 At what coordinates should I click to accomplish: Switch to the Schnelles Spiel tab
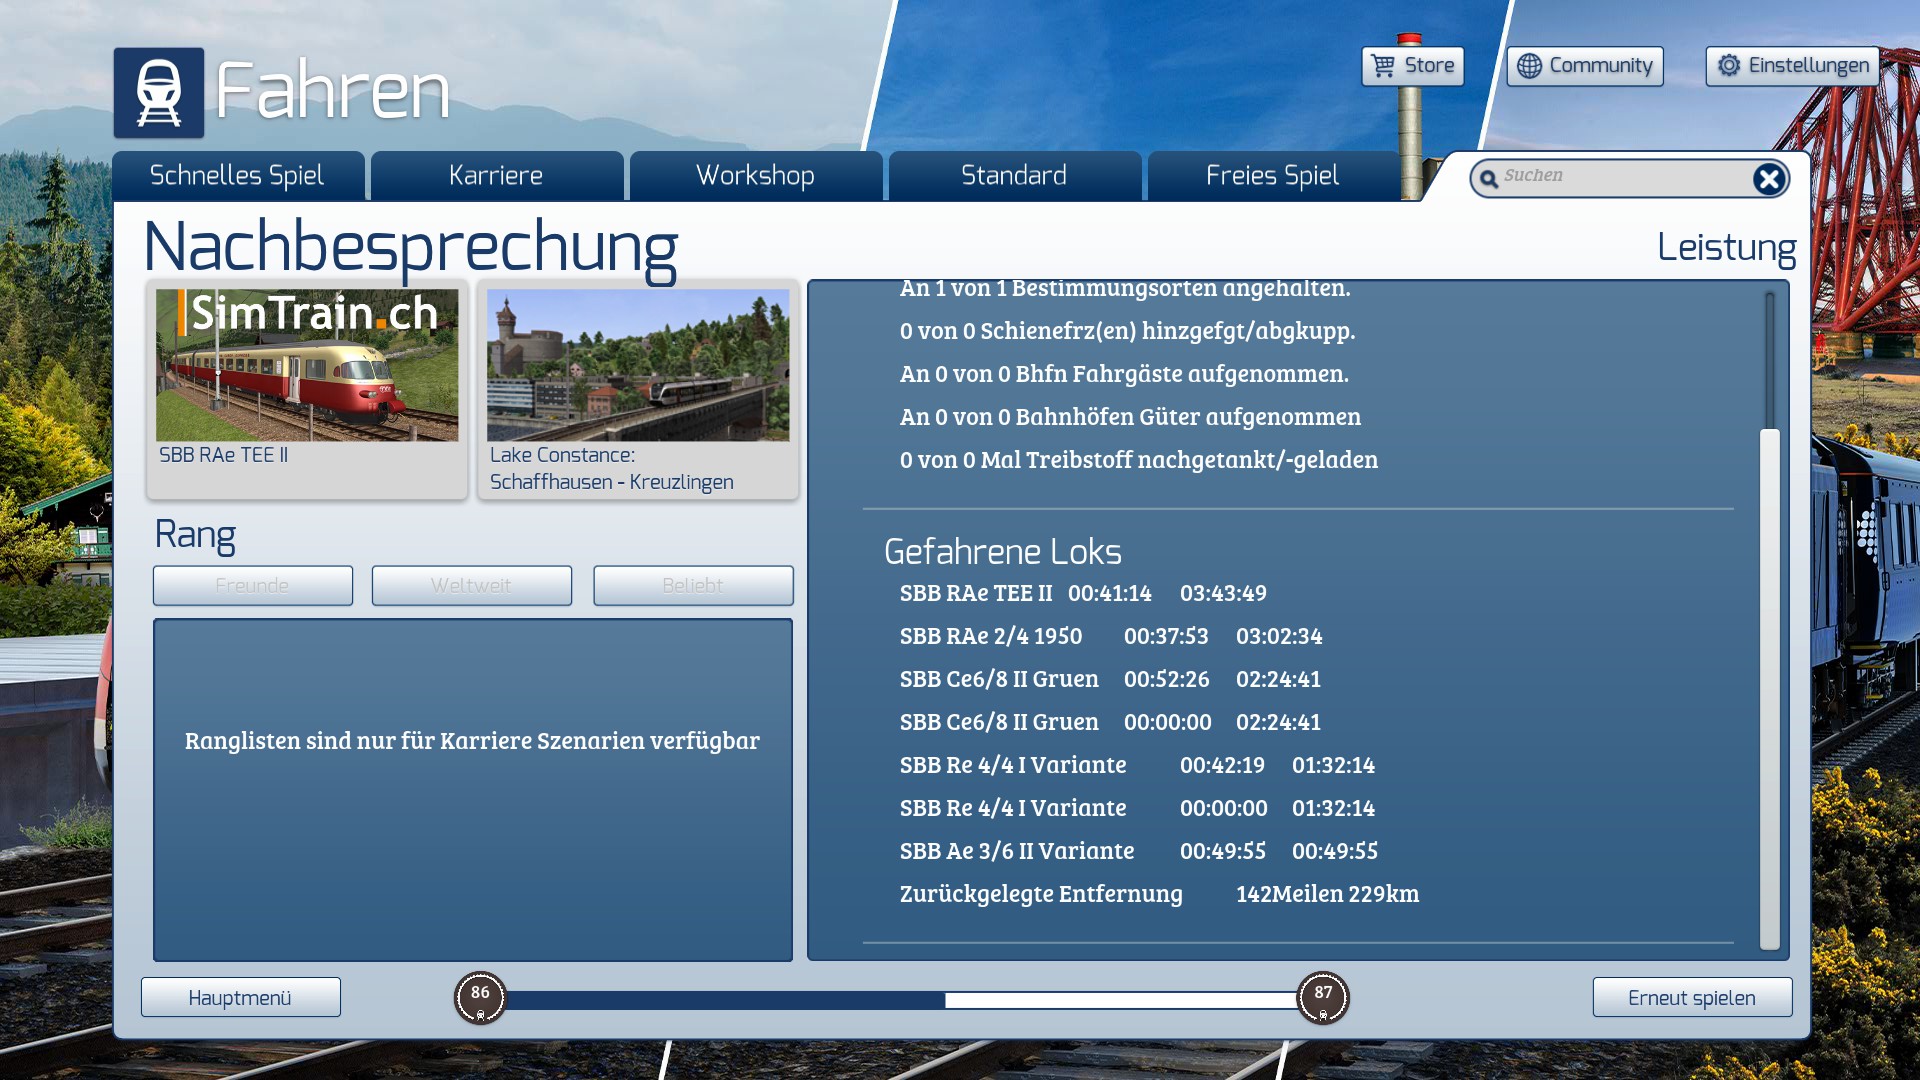point(237,176)
